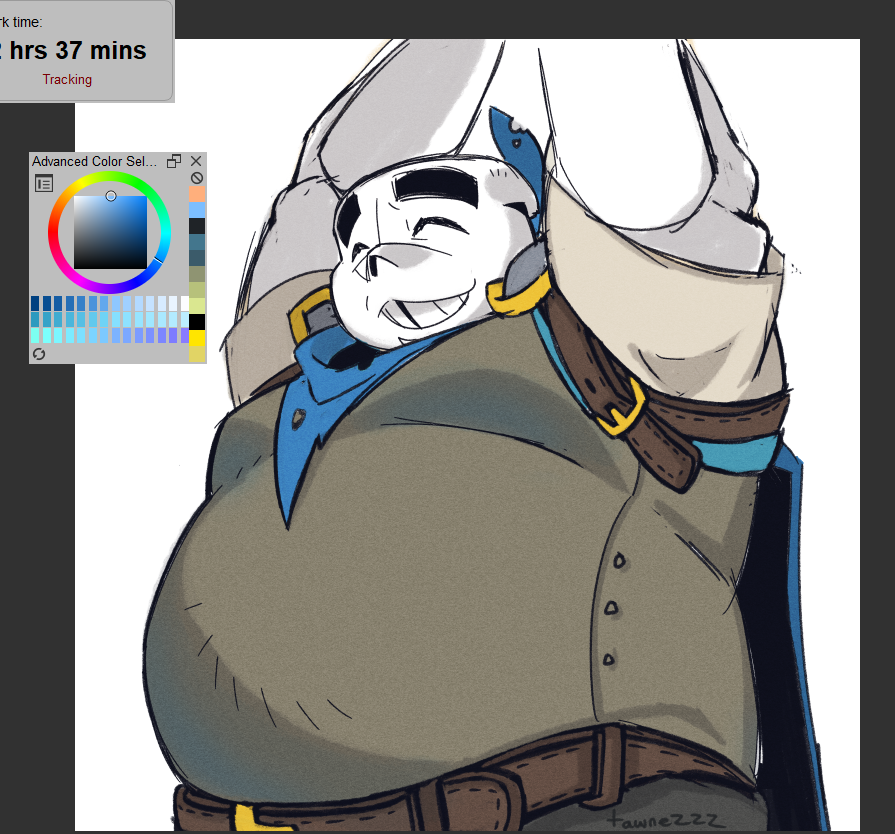895x834 pixels.
Task: Close the Advanced Color Selector docker
Action: 196,161
